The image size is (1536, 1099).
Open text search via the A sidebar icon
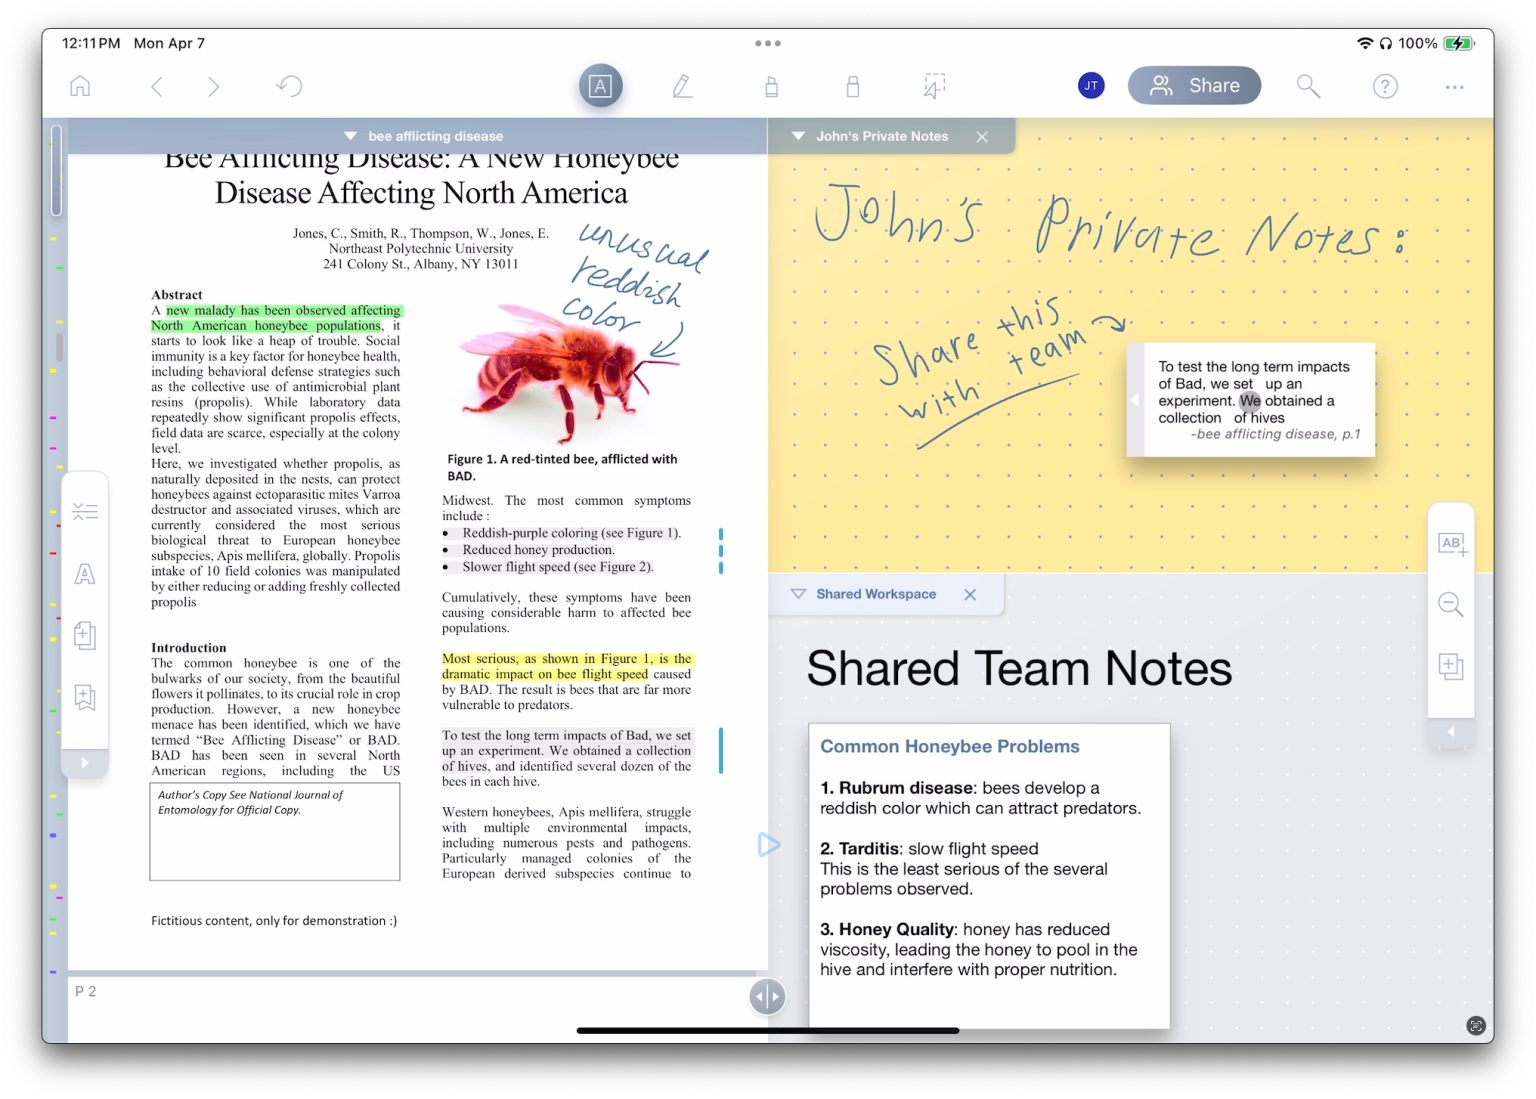click(x=85, y=573)
